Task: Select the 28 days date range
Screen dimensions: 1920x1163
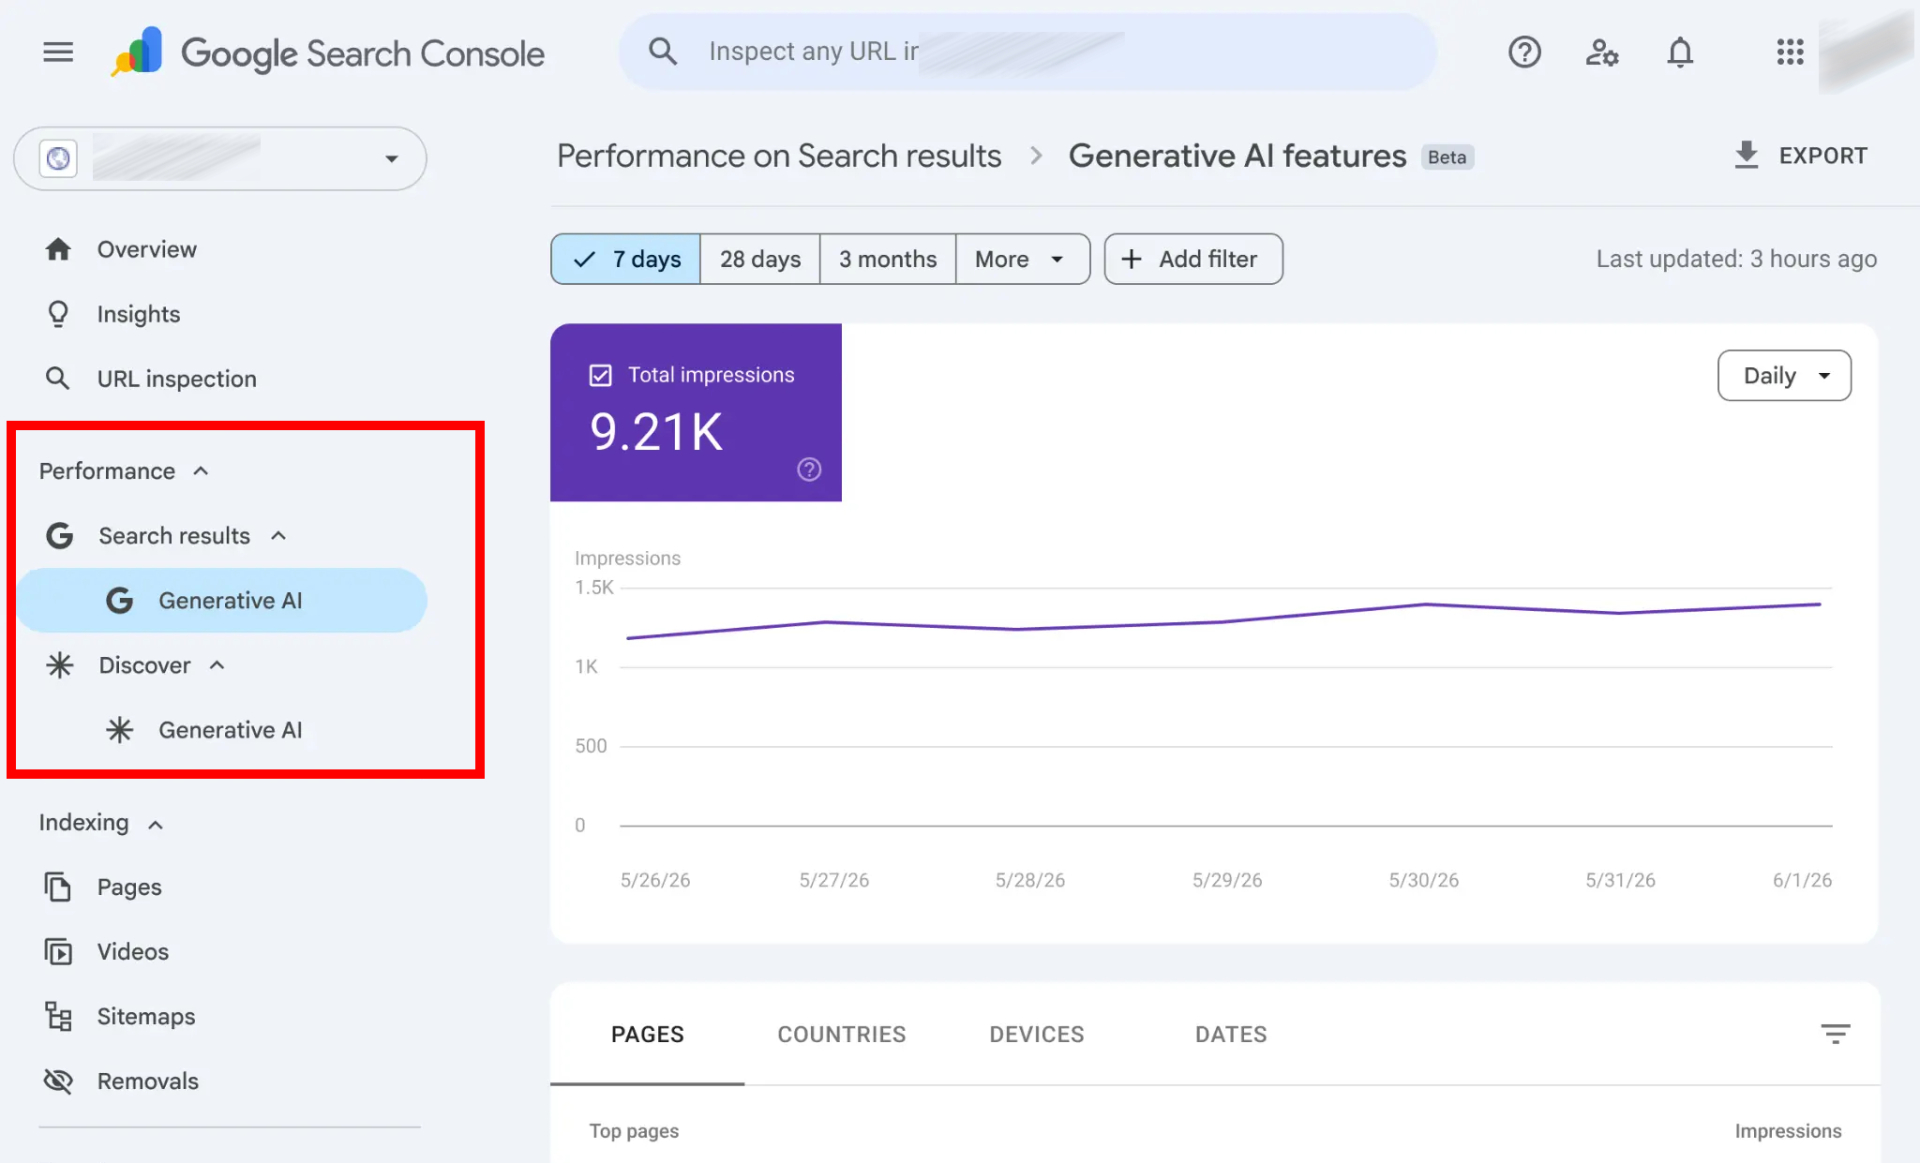Action: click(x=760, y=259)
